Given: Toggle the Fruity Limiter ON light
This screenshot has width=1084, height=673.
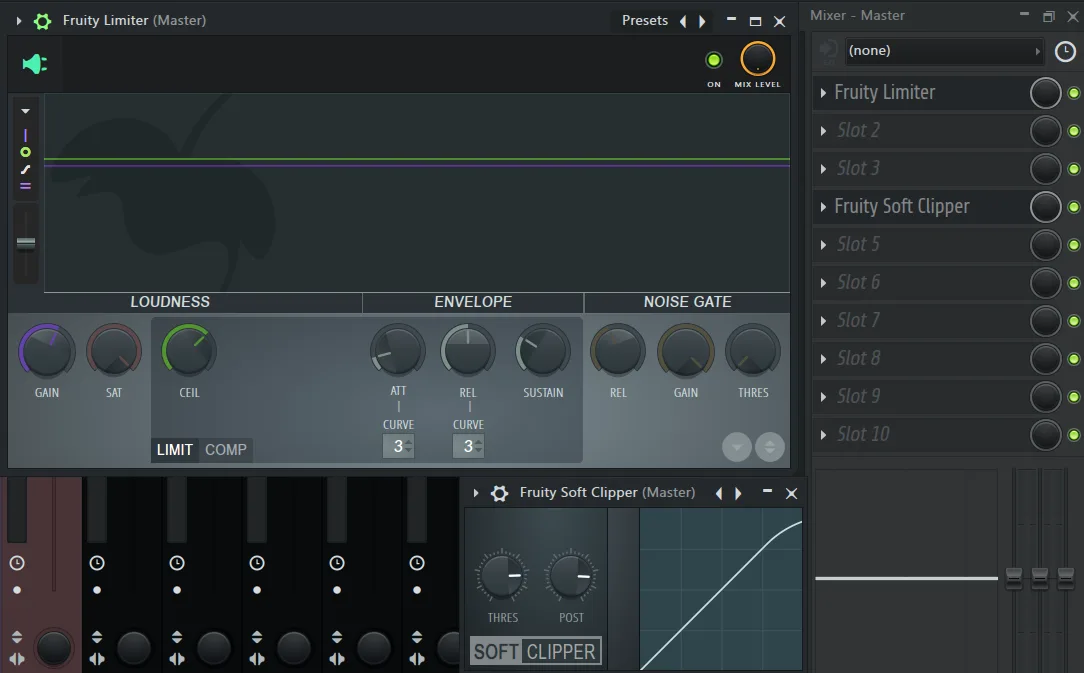Looking at the screenshot, I should point(713,60).
